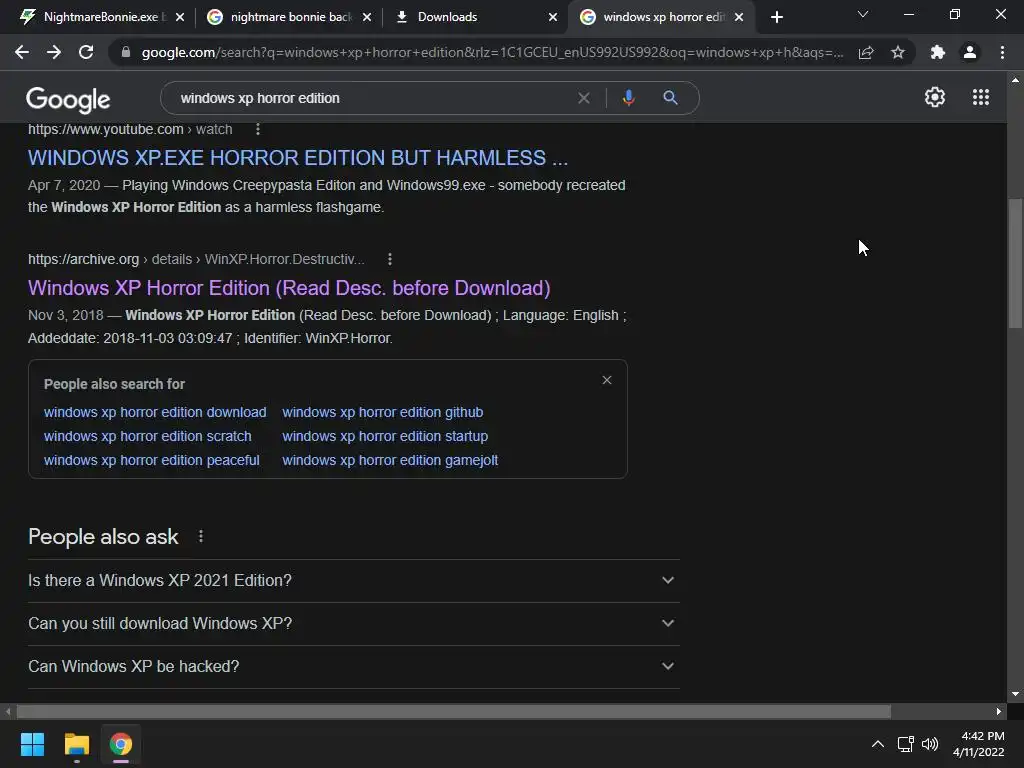
Task: Clear the Google search box text
Action: (x=584, y=98)
